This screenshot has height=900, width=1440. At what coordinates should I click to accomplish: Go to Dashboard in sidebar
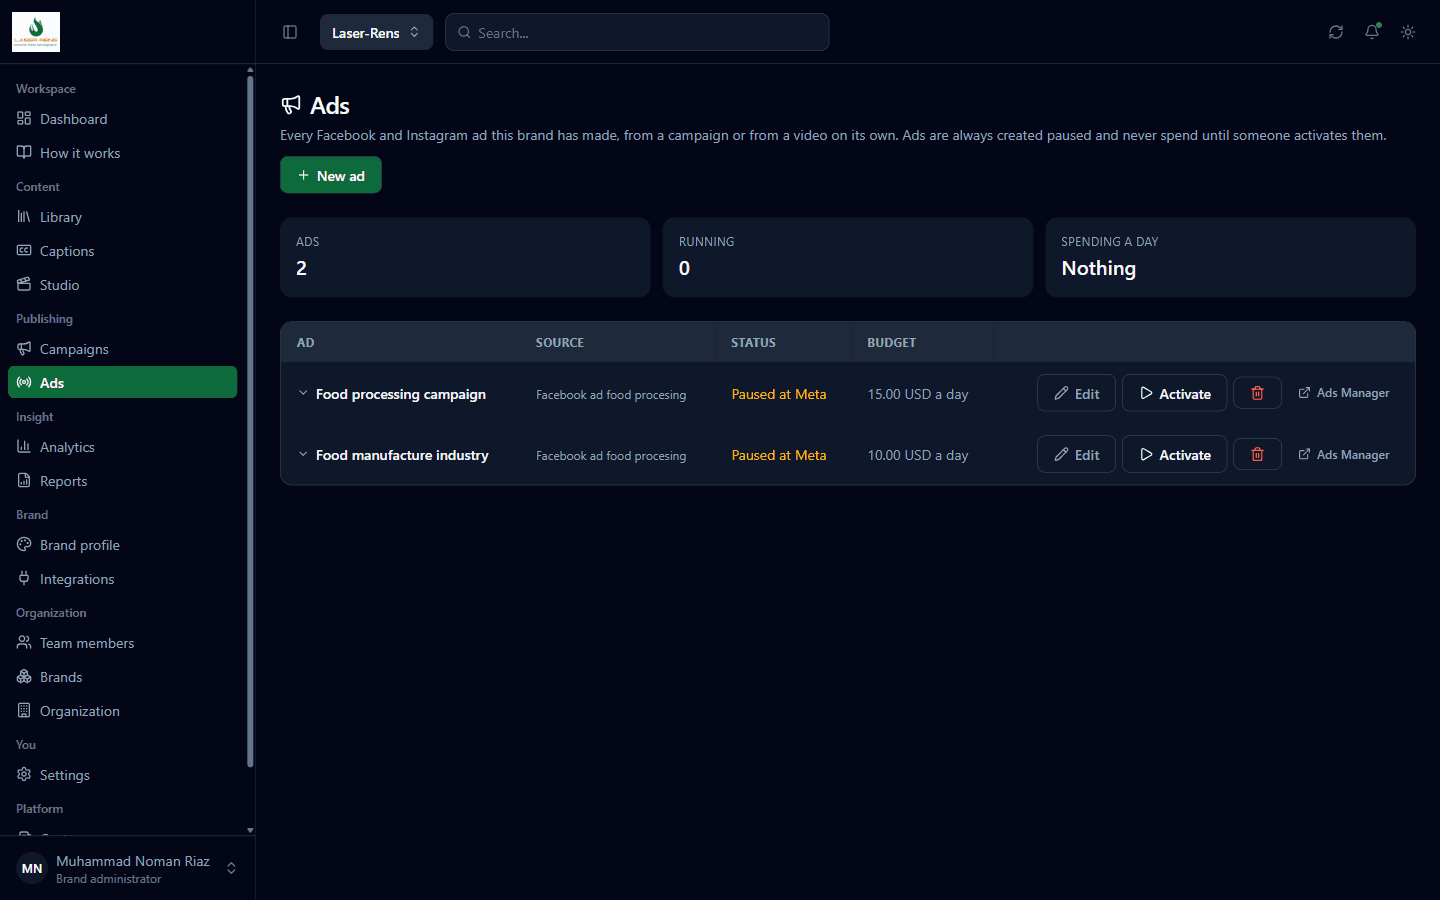tap(123, 119)
